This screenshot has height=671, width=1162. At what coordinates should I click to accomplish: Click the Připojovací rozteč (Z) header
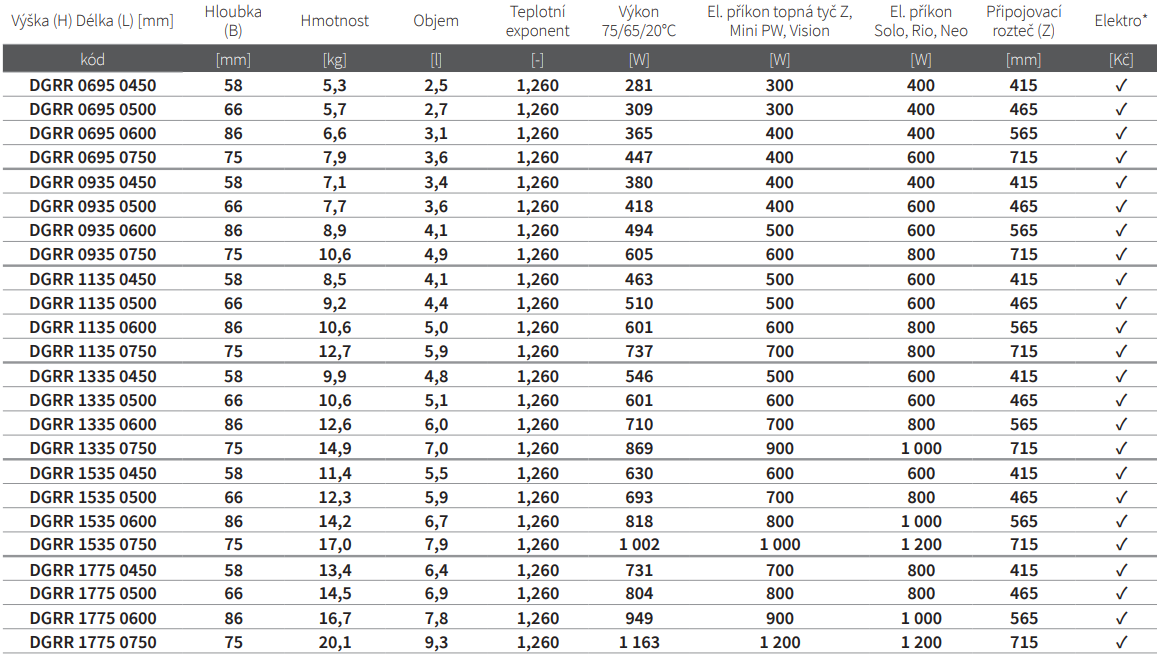click(x=1023, y=21)
